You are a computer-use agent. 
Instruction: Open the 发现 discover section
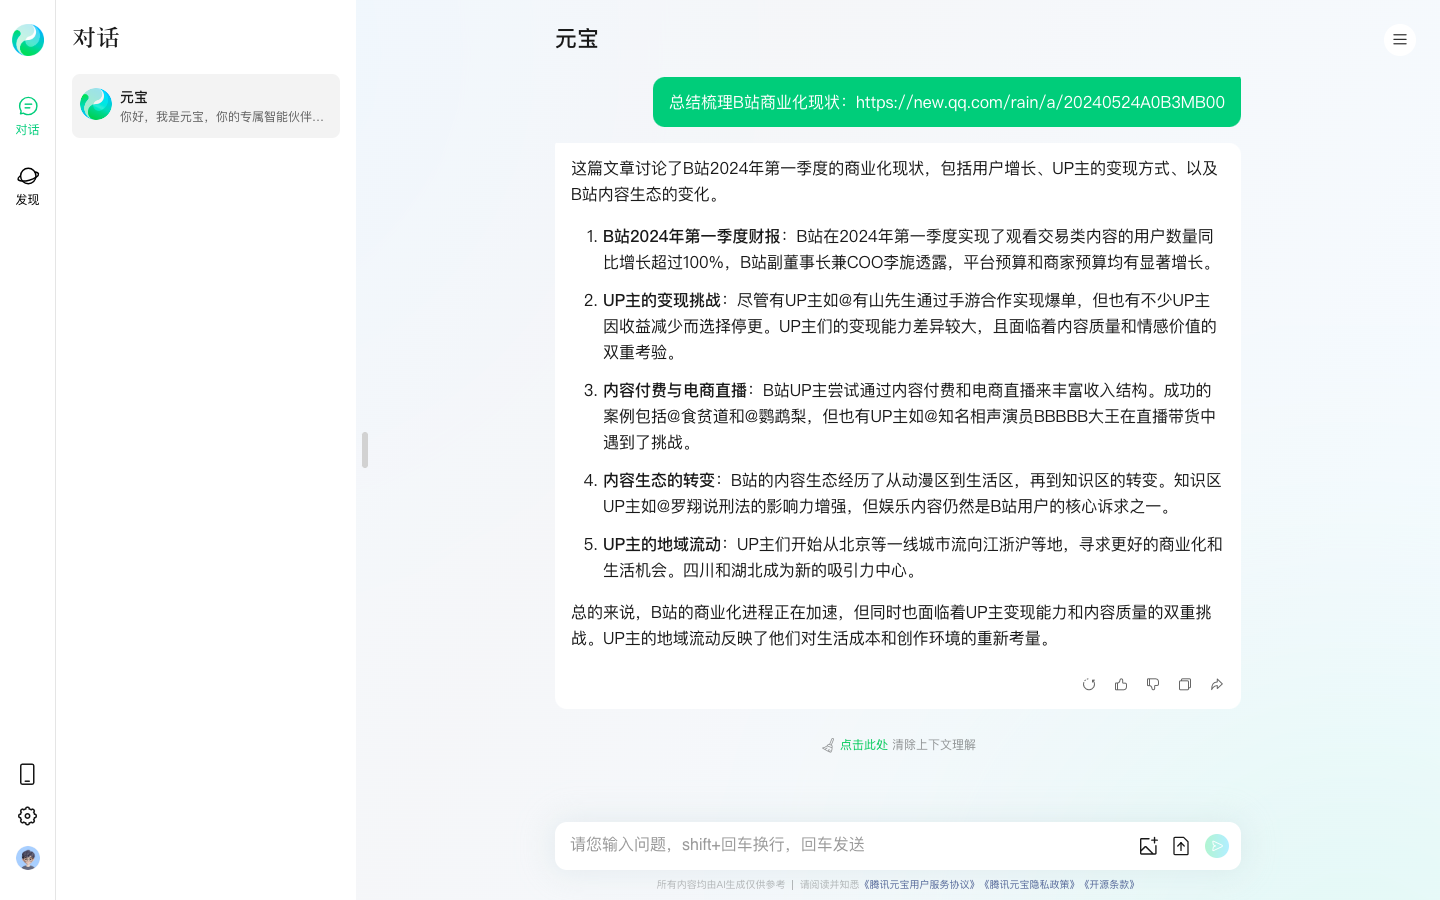click(x=28, y=186)
